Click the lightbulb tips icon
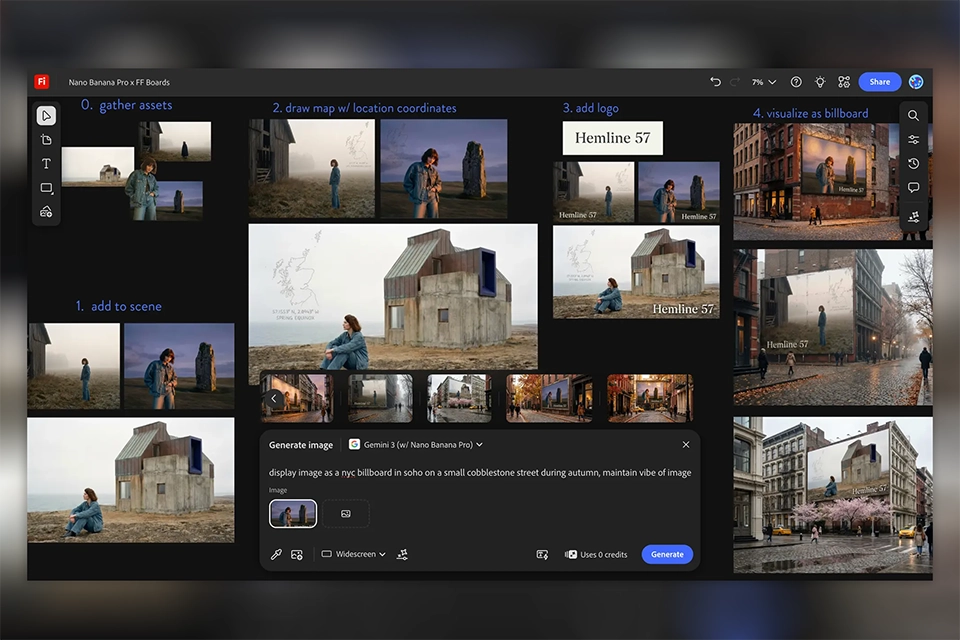Image resolution: width=960 pixels, height=640 pixels. [x=820, y=82]
